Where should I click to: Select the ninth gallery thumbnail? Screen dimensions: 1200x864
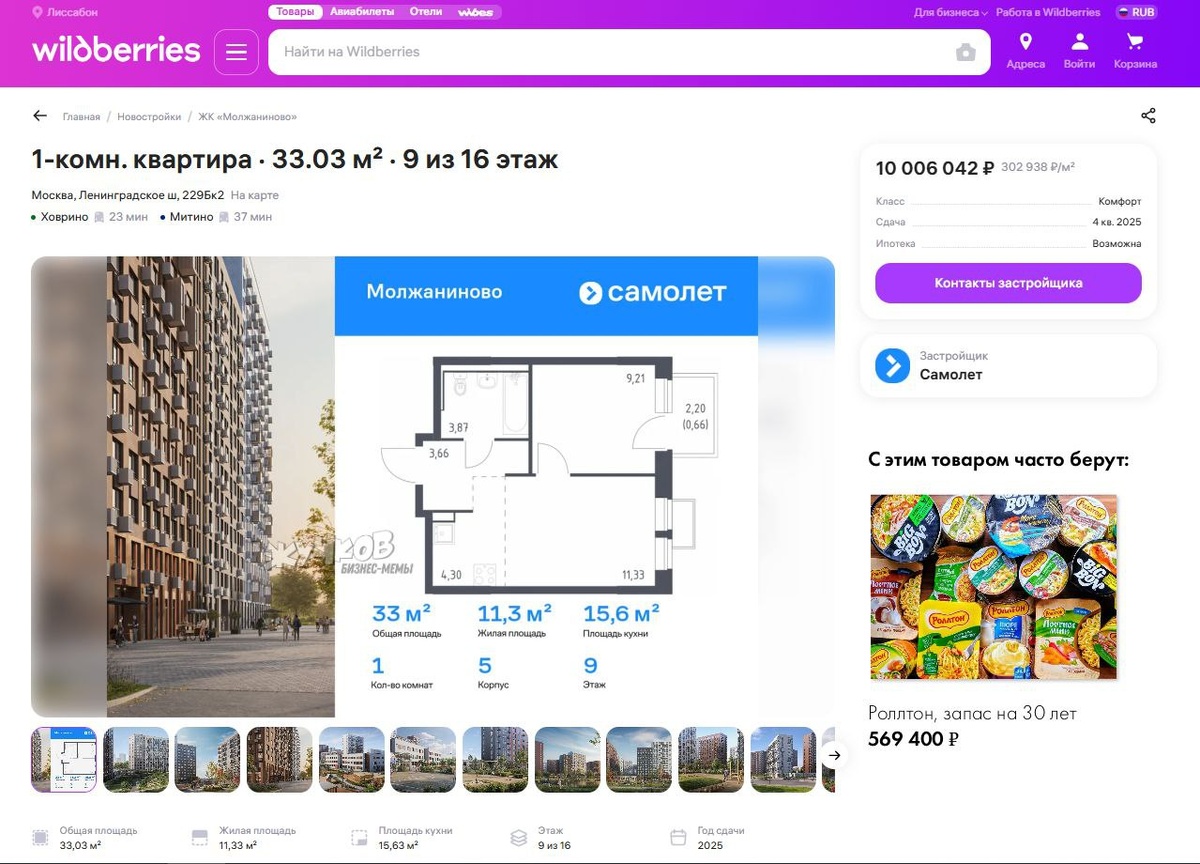click(x=639, y=760)
